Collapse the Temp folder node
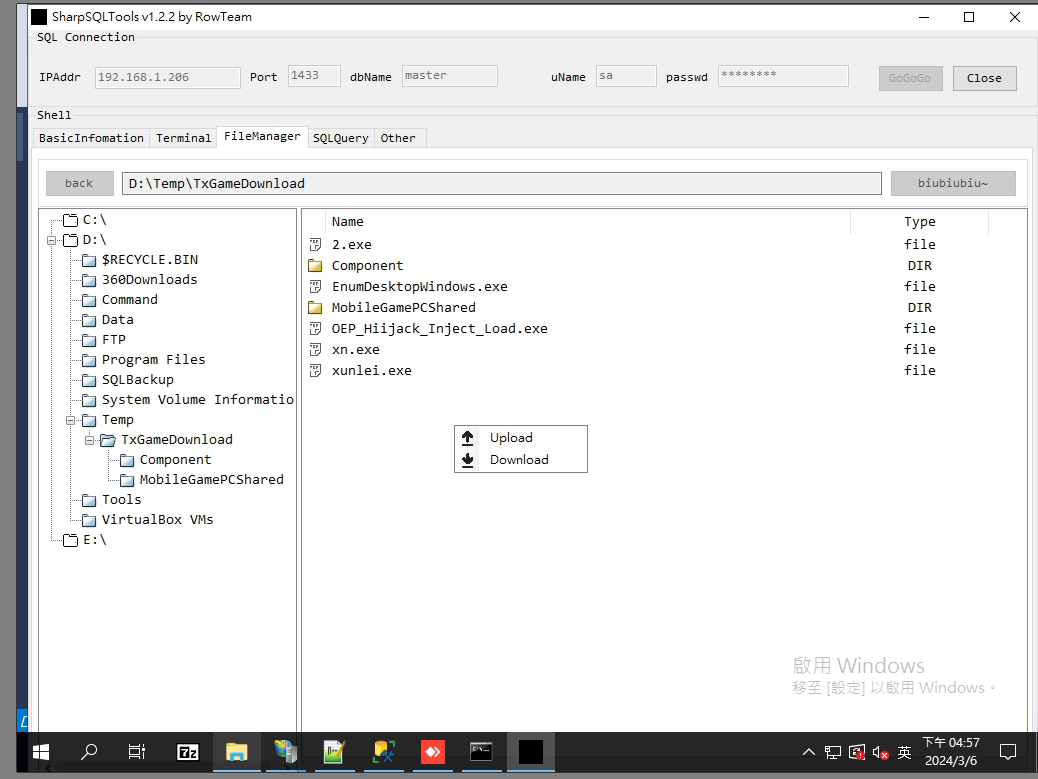 tap(71, 420)
